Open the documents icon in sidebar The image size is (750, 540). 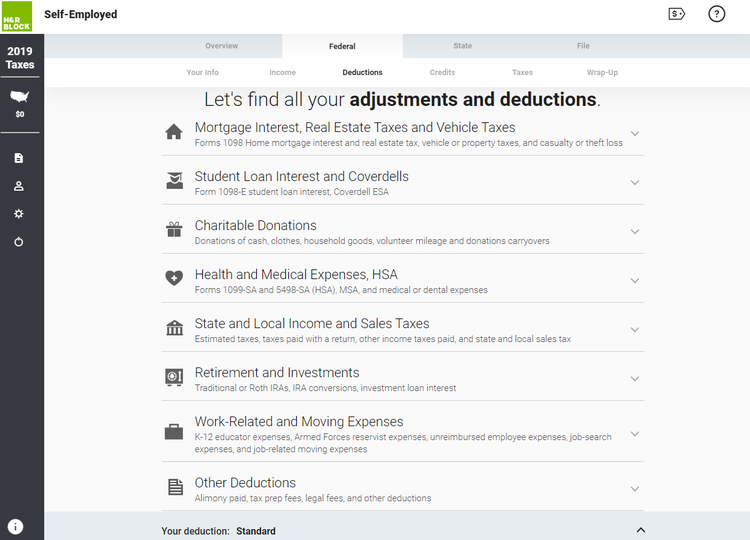point(19,158)
